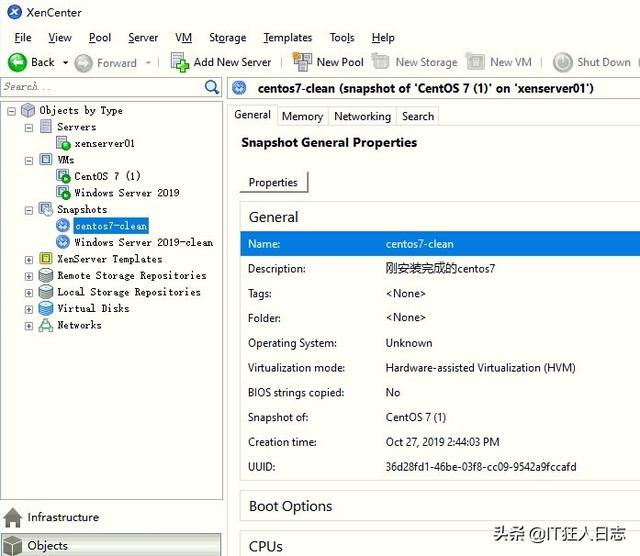Click the green Back arrow icon

(x=17, y=63)
